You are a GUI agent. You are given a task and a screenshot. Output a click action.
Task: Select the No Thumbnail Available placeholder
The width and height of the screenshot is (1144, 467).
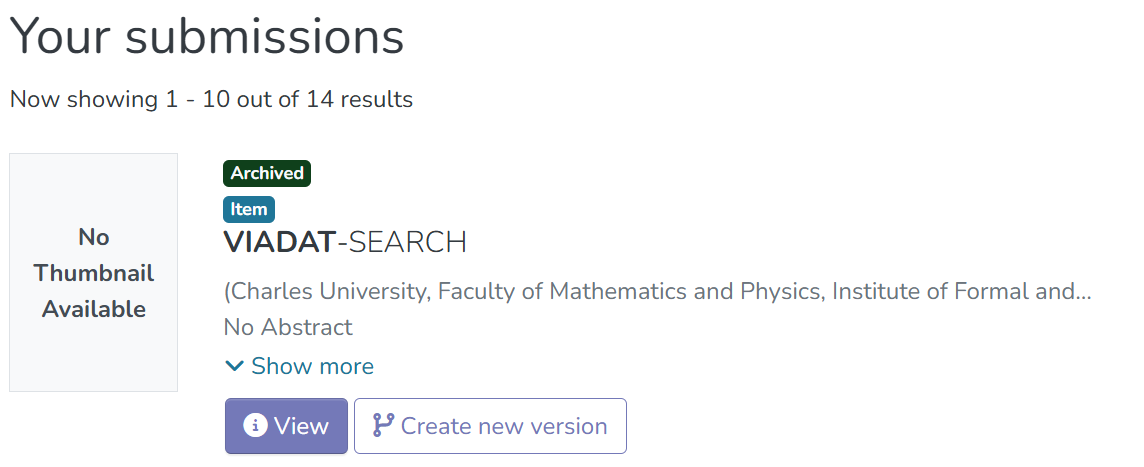pos(93,272)
